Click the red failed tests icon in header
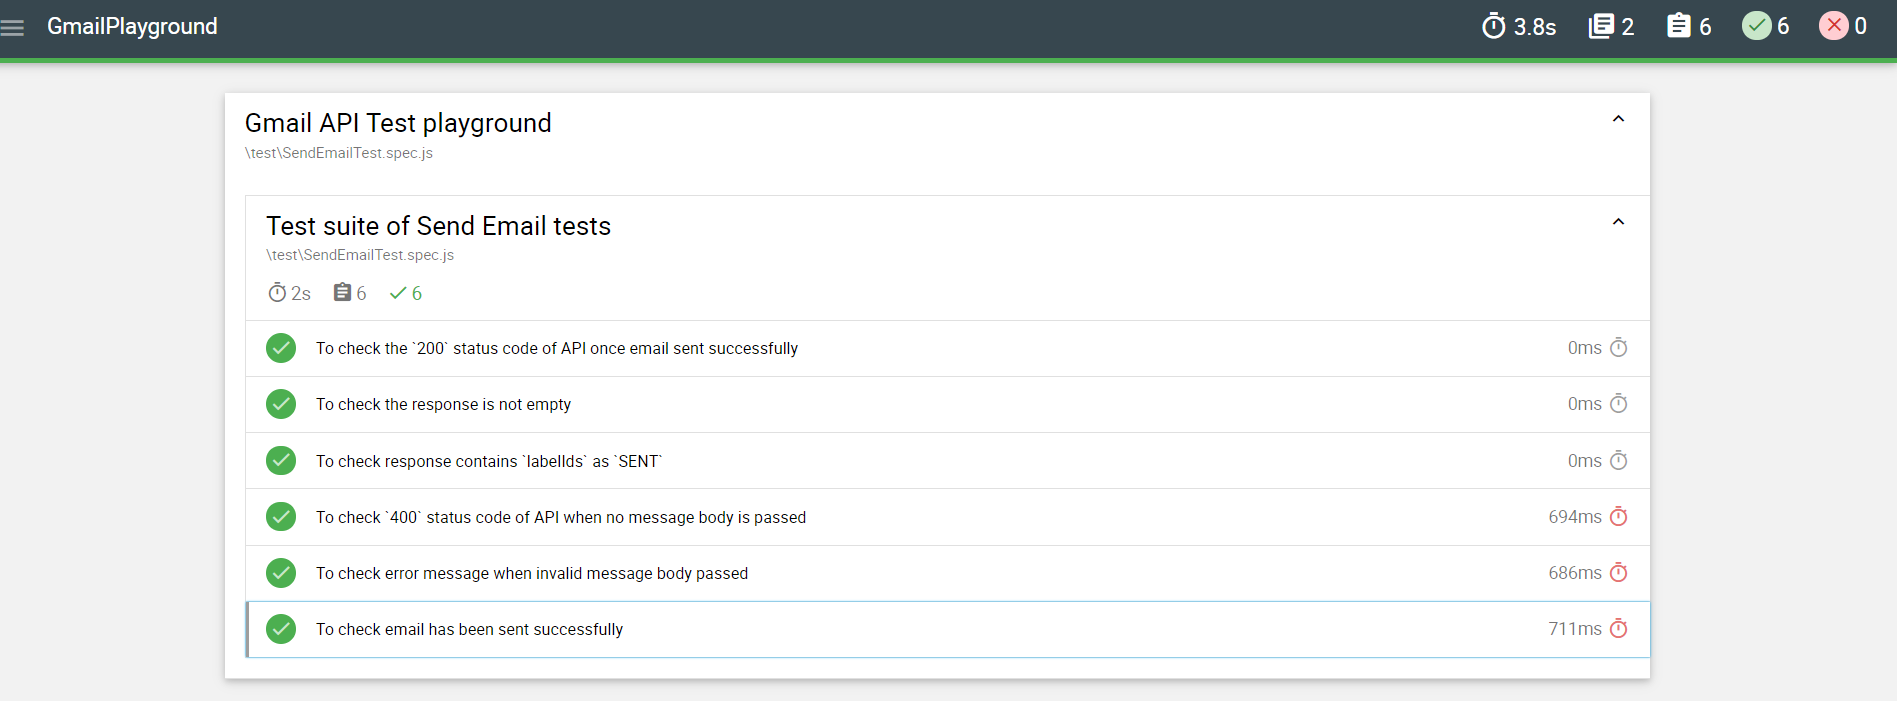The height and width of the screenshot is (701, 1897). pos(1834,26)
